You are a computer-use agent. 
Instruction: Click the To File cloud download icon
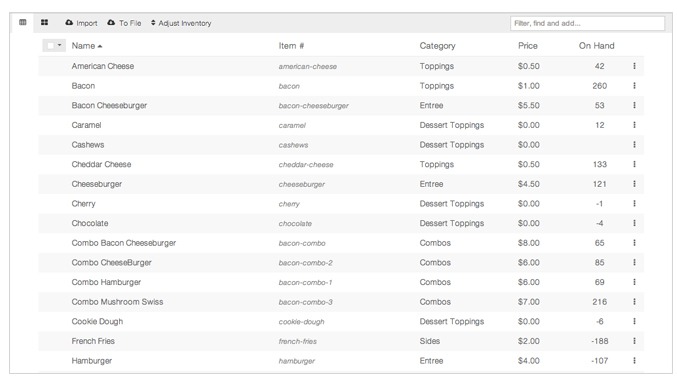pos(111,22)
